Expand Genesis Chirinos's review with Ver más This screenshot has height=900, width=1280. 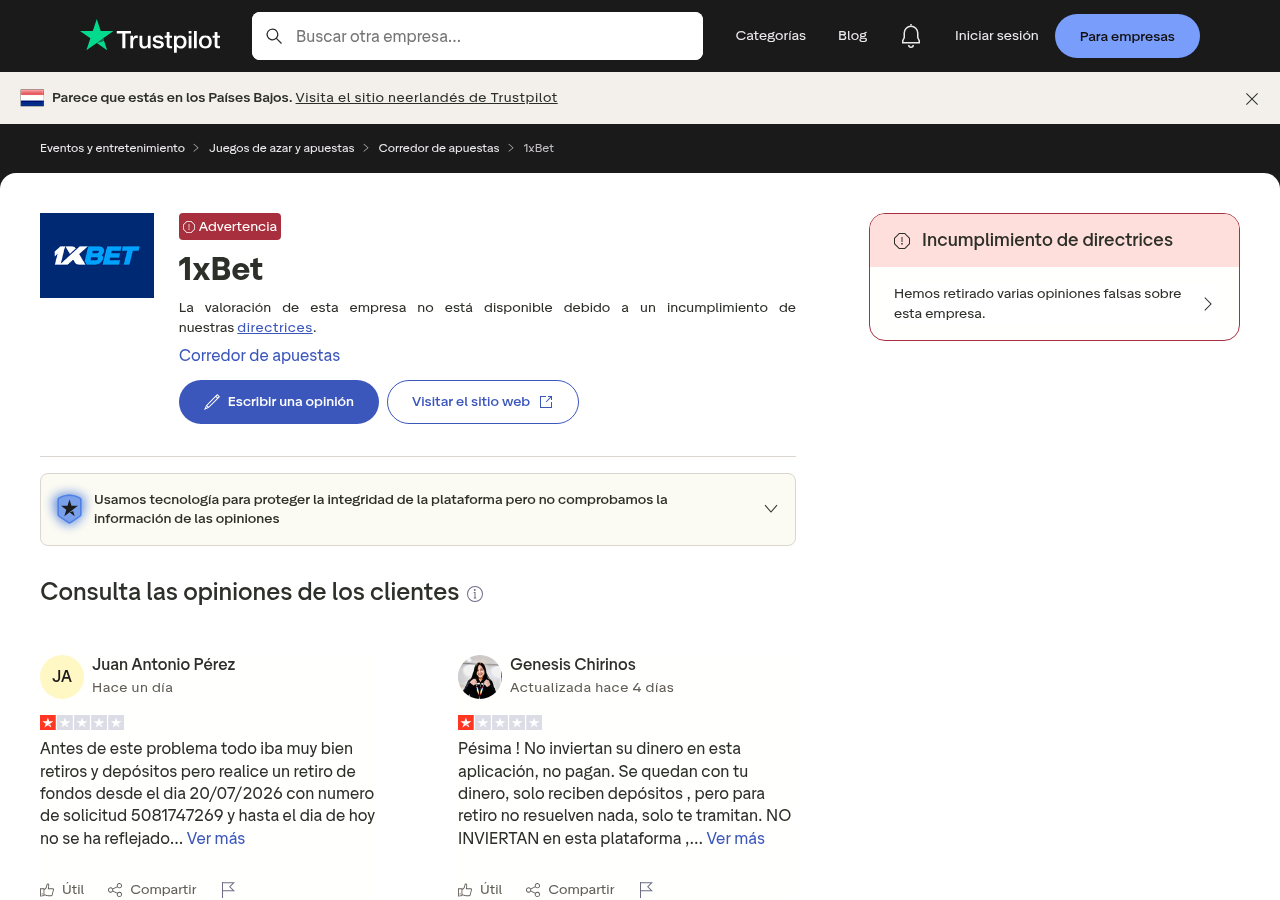[736, 839]
